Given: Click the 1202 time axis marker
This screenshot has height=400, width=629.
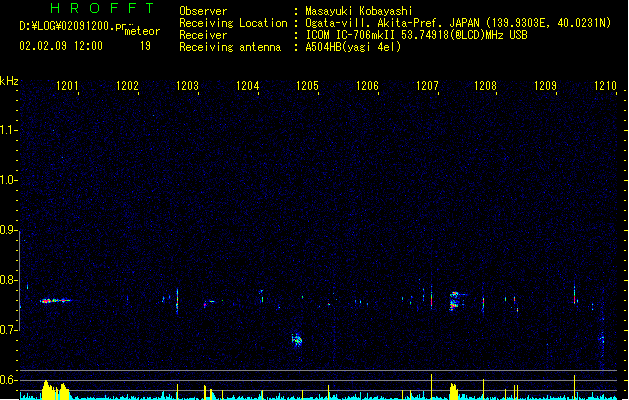Looking at the screenshot, I should click(x=127, y=85).
